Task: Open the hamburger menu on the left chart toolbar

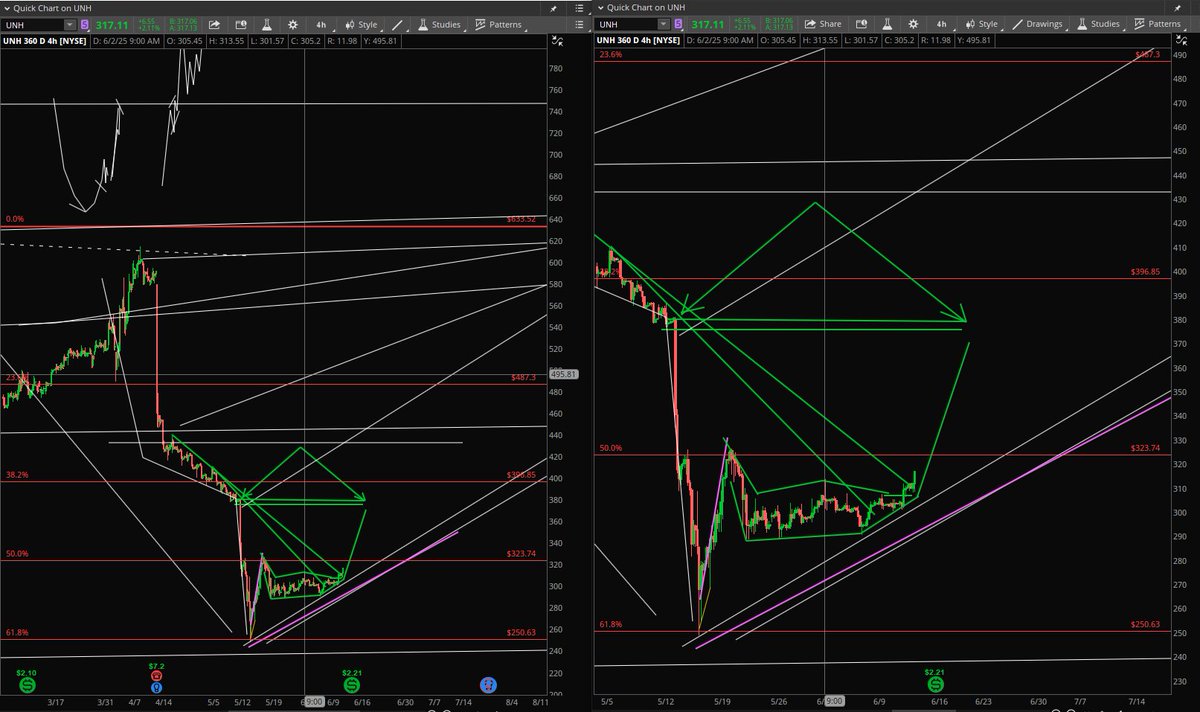Action: tap(578, 24)
